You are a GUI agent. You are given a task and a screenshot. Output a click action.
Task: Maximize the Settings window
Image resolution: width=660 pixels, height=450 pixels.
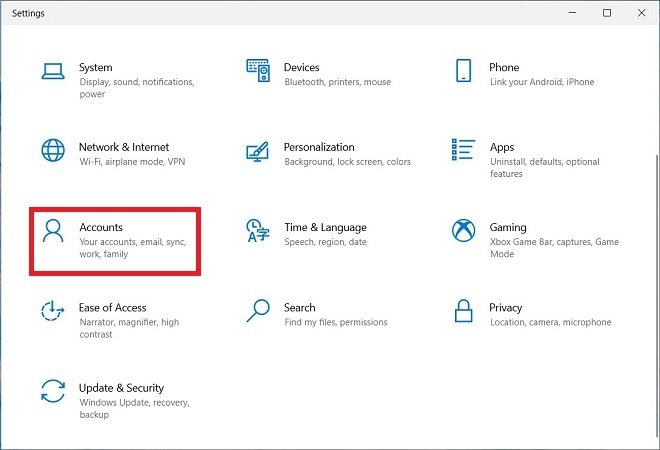[x=607, y=13]
